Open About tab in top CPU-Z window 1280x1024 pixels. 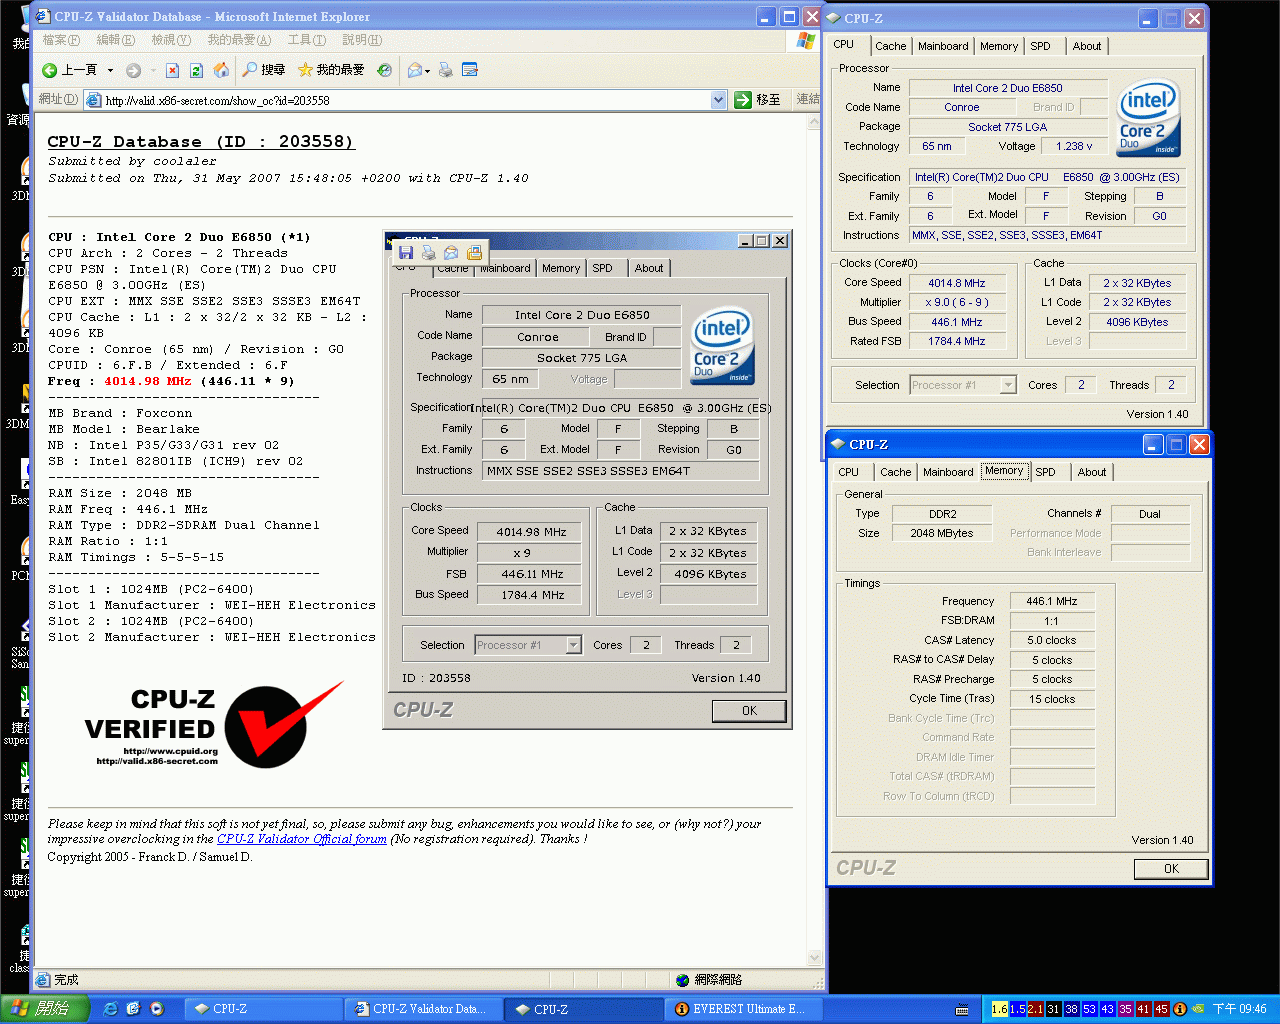1087,46
